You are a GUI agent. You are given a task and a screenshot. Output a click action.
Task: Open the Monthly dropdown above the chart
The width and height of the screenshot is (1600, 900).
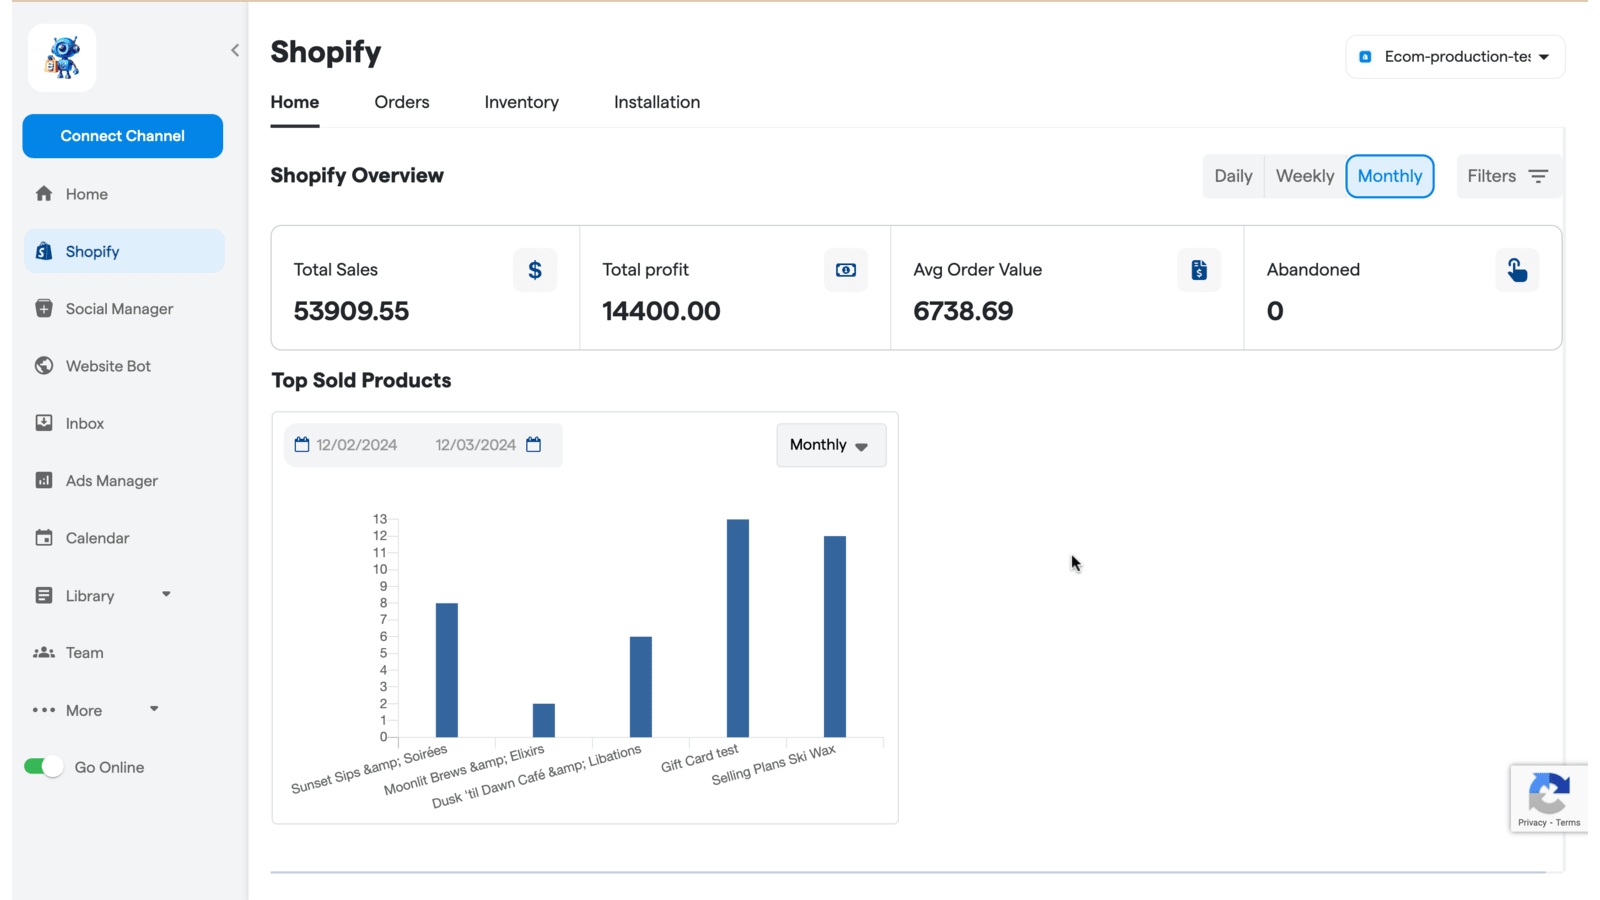coord(831,445)
